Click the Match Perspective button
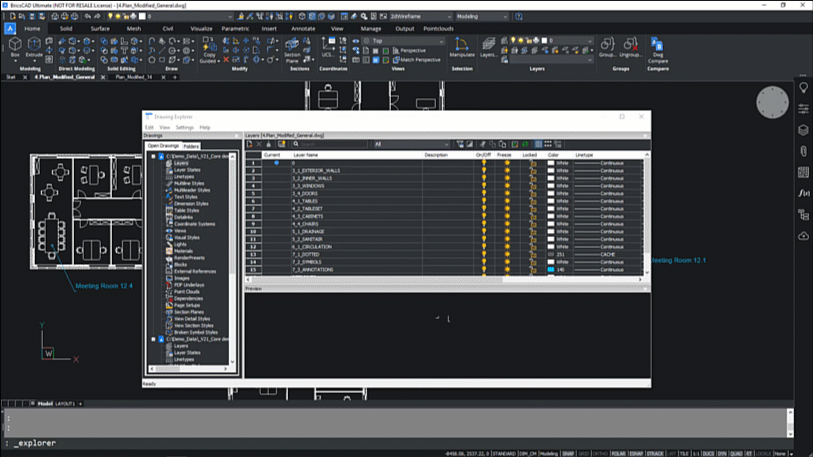Image resolution: width=813 pixels, height=457 pixels. (x=416, y=60)
